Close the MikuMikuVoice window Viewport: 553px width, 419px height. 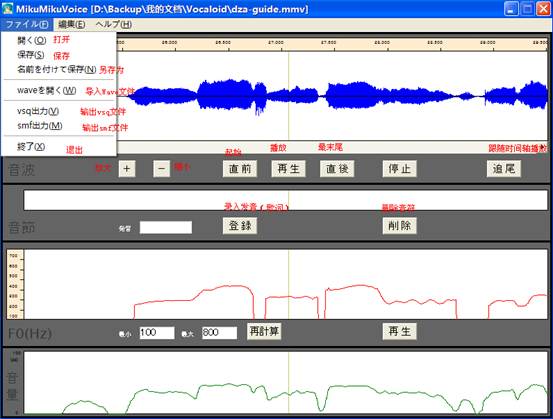tap(543, 9)
